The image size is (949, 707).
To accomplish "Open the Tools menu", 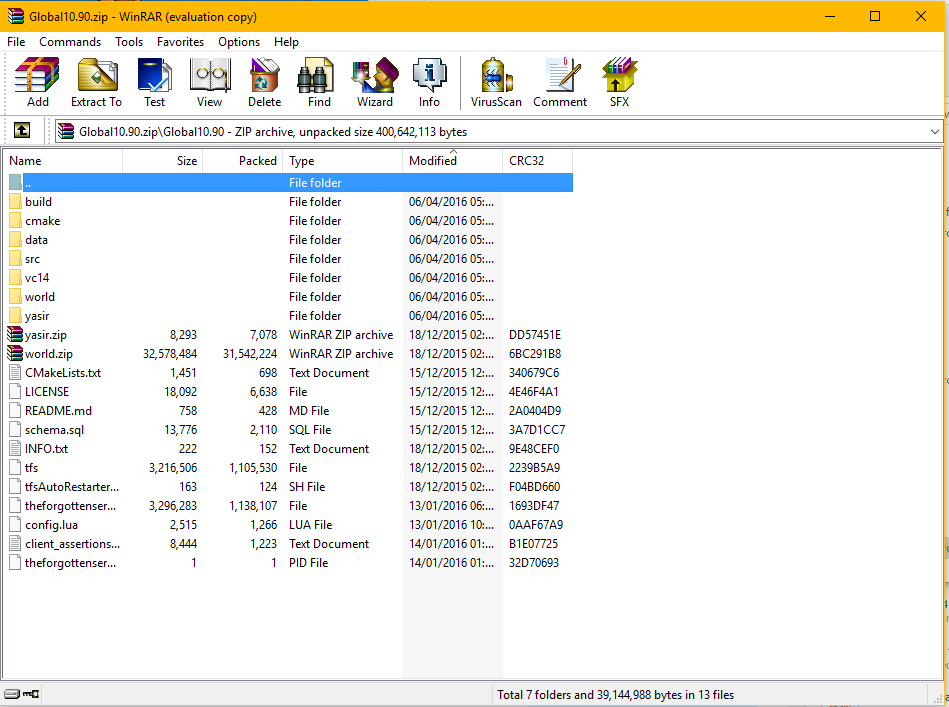I will tap(129, 42).
